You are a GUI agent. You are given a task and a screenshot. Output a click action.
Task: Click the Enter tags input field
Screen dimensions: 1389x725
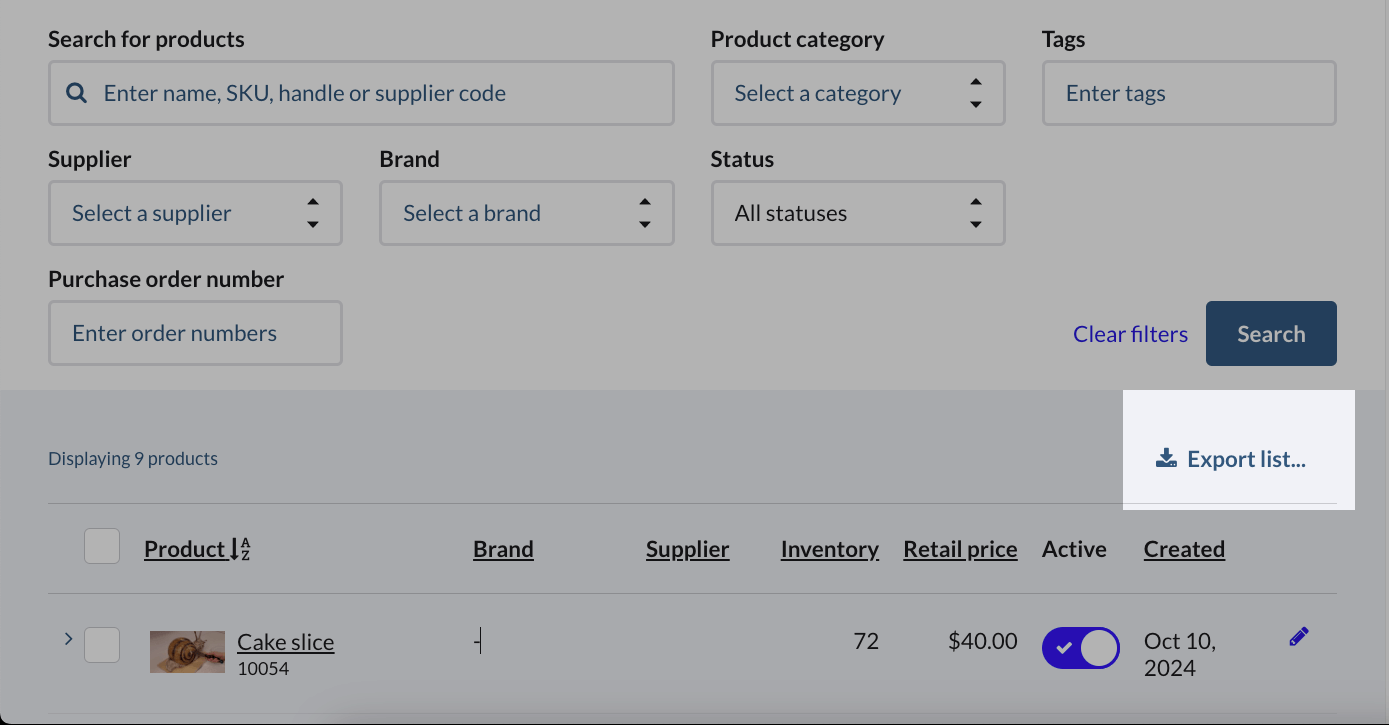pos(1189,93)
